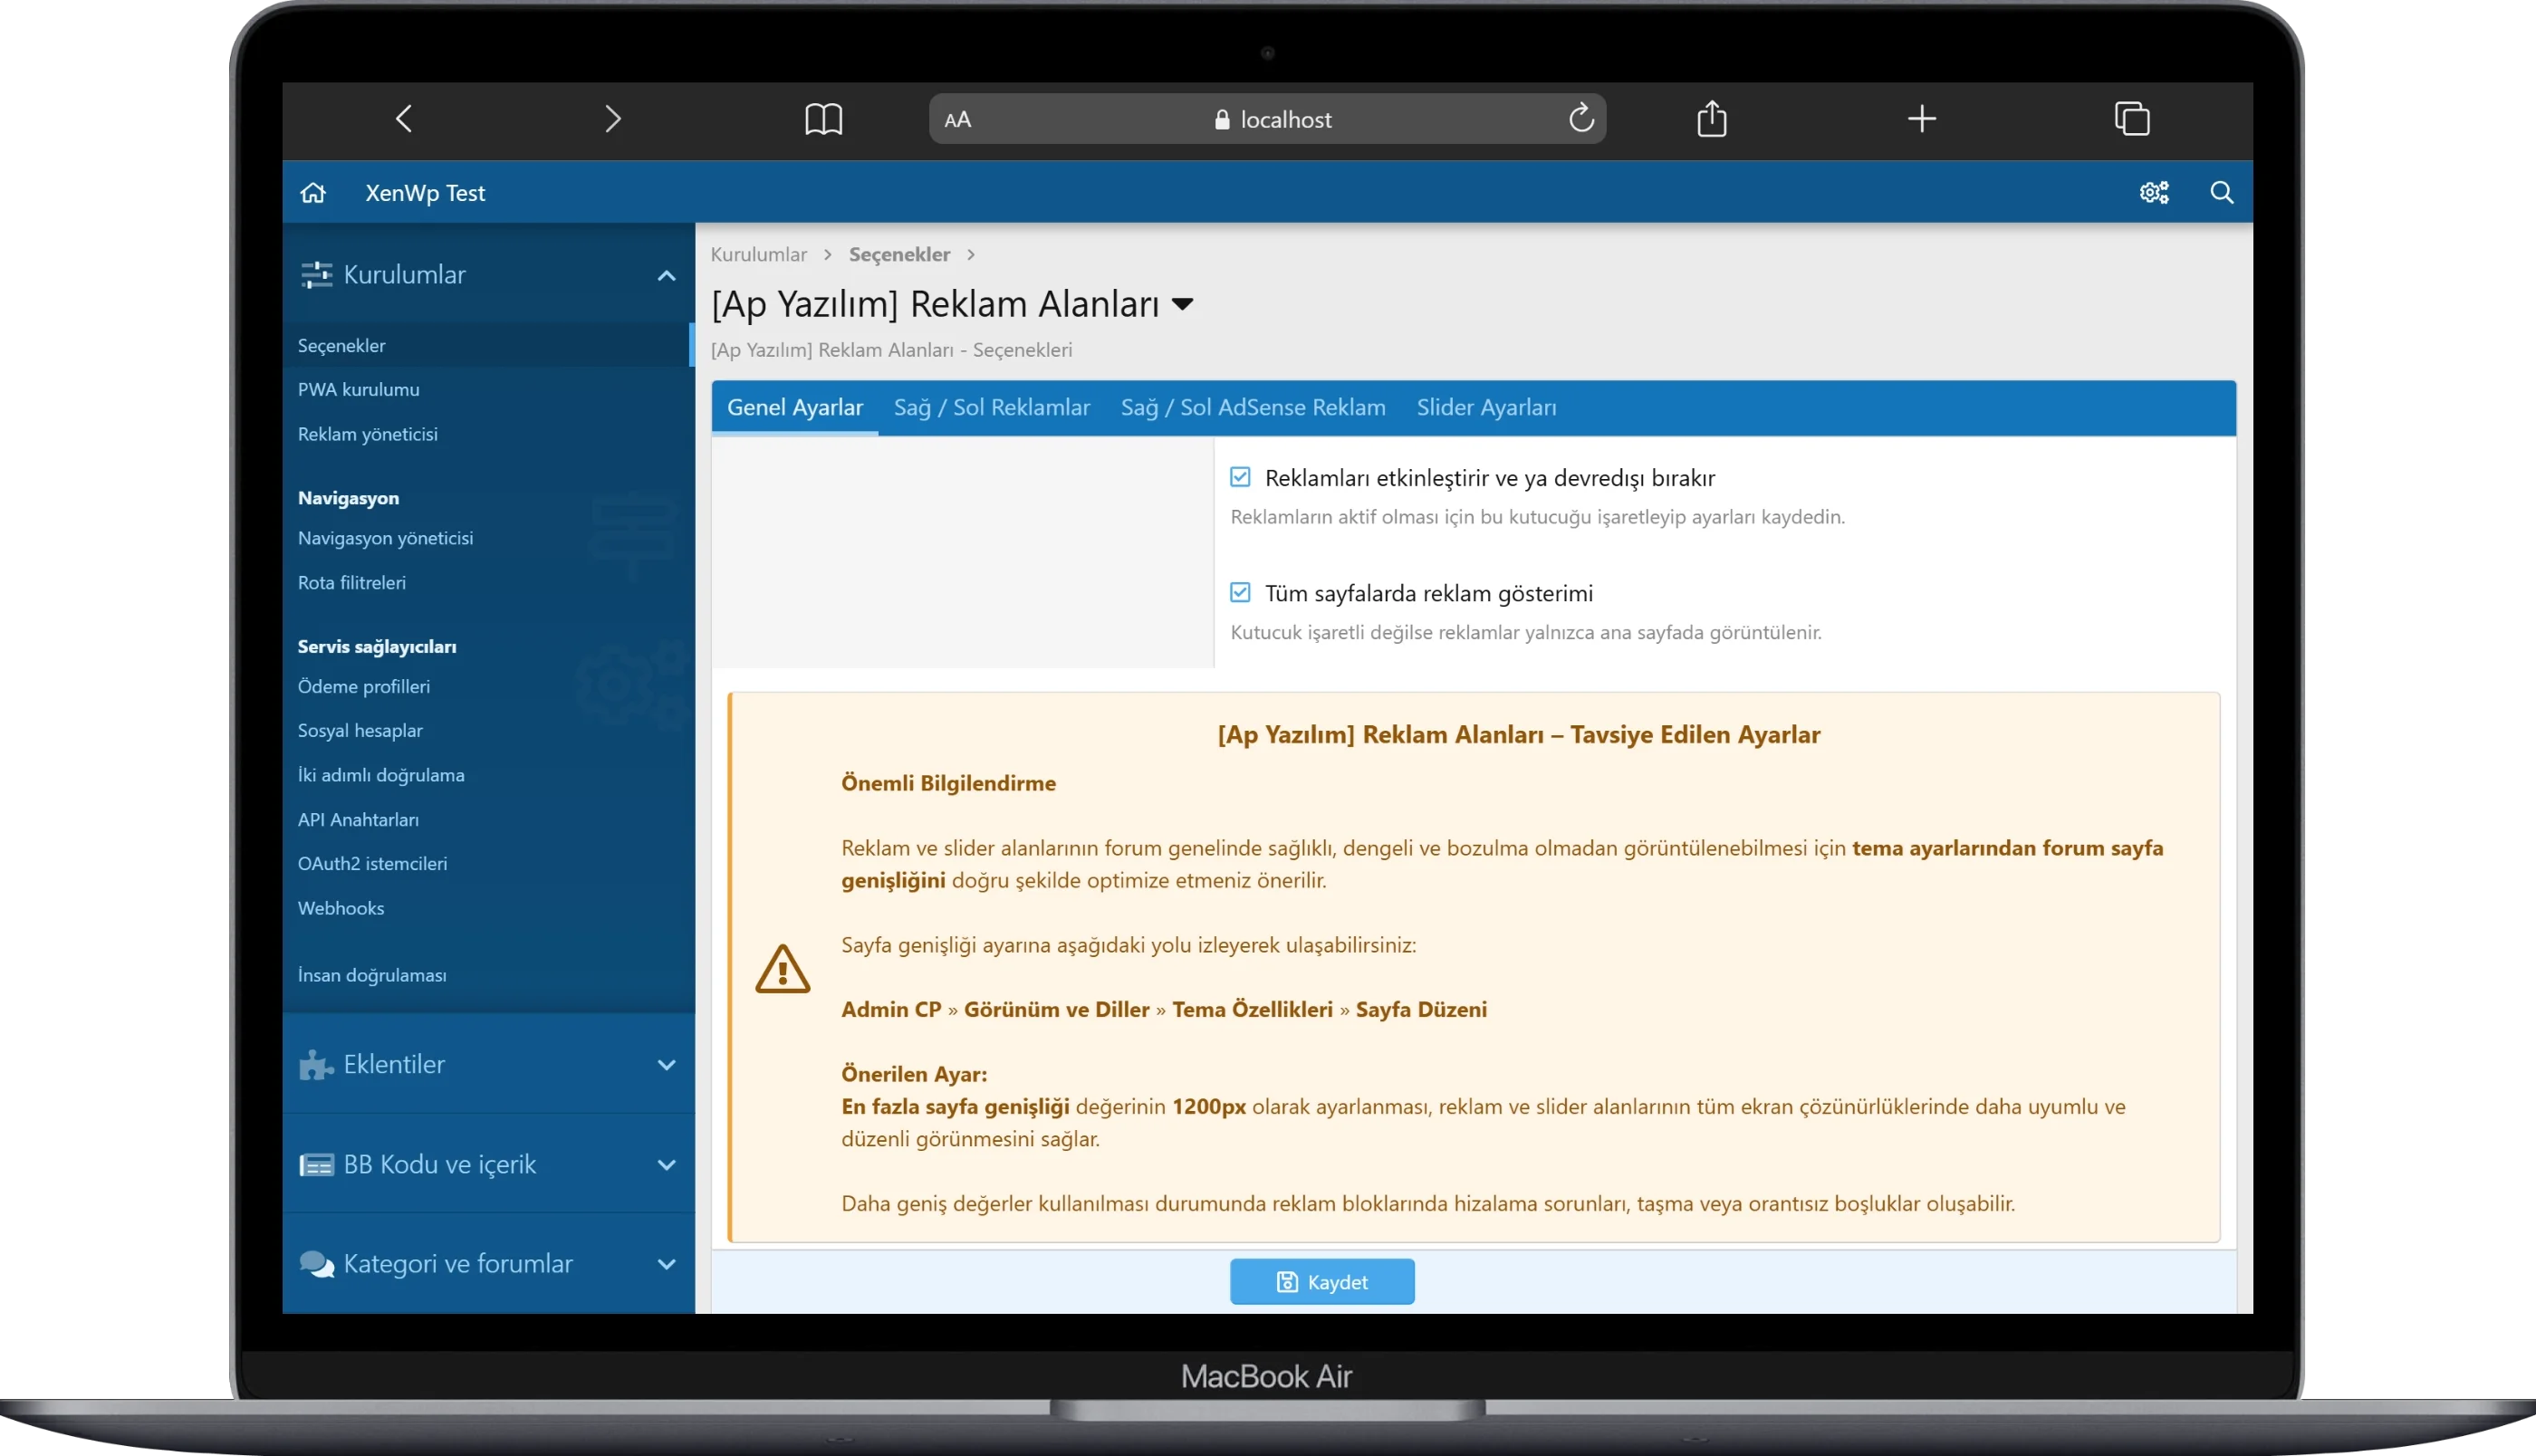Uncheck the 'Reklamları etkinleştirir' checkbox

pyautogui.click(x=1240, y=478)
